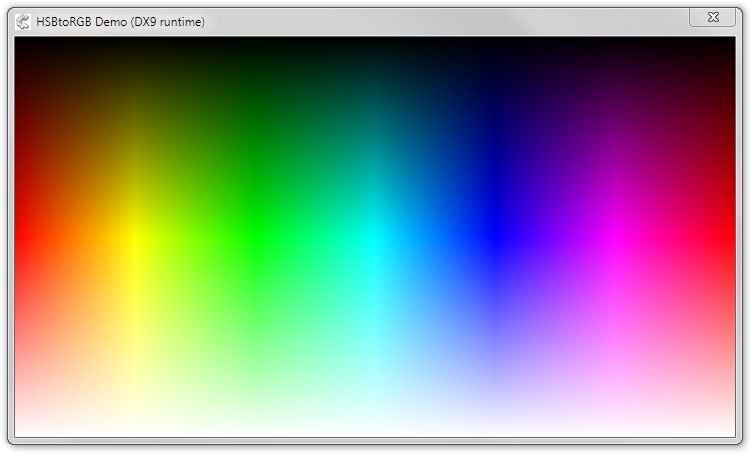
Task: Click the app icon in title bar
Action: [x=23, y=22]
